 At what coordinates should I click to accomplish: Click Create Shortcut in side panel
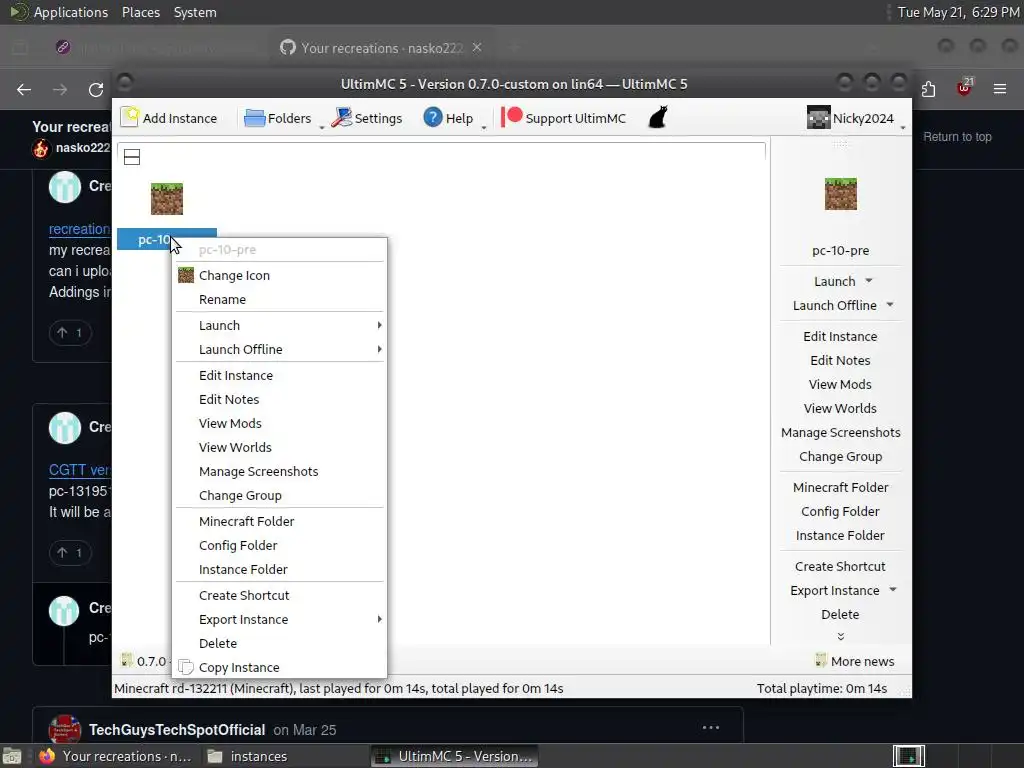pos(840,566)
